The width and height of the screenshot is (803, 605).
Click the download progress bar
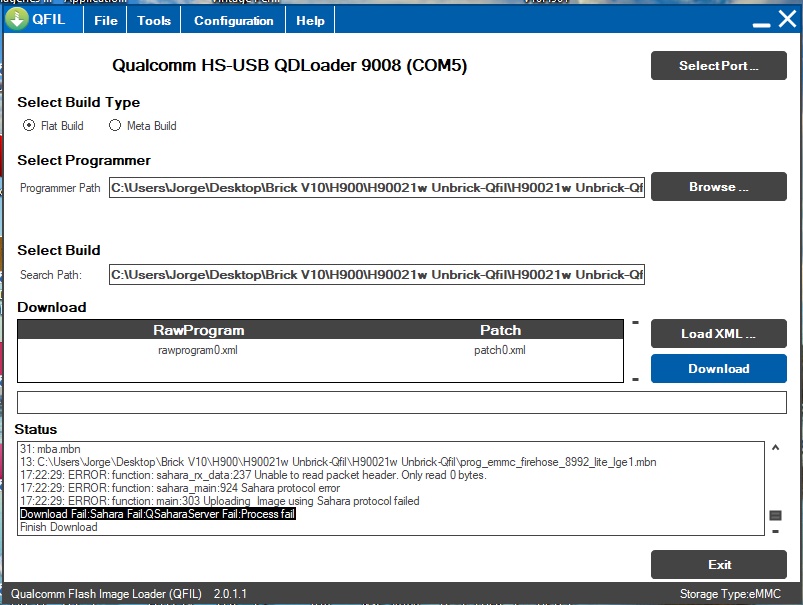coord(402,403)
